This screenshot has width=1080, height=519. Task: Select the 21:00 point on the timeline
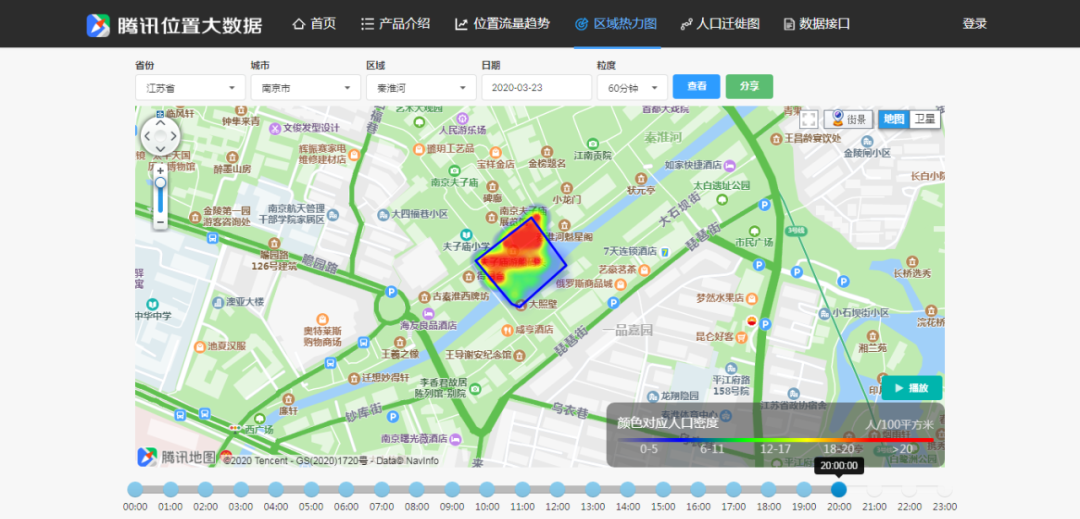pyautogui.click(x=874, y=489)
